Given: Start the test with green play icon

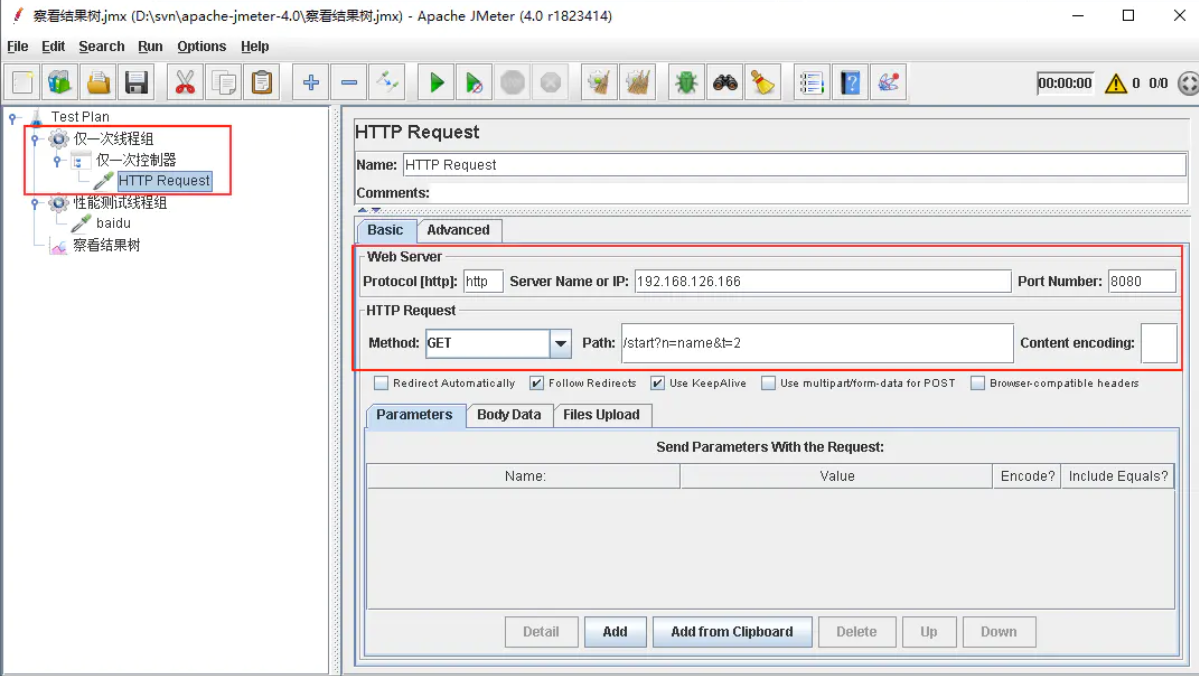Looking at the screenshot, I should [x=436, y=83].
